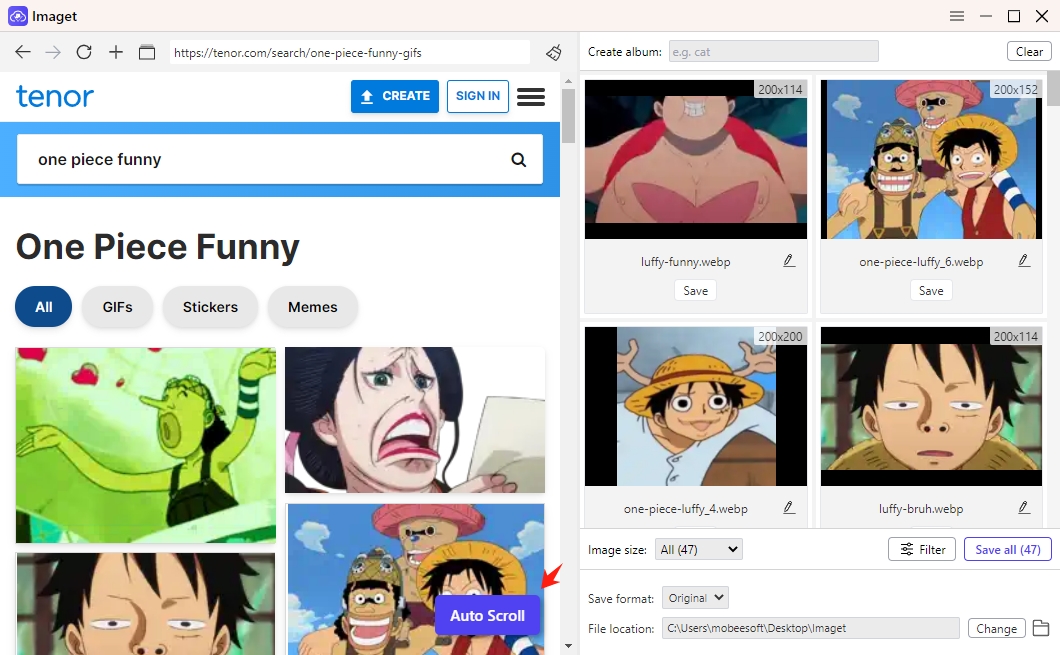
Task: Change the file location with Change button
Action: [x=996, y=629]
